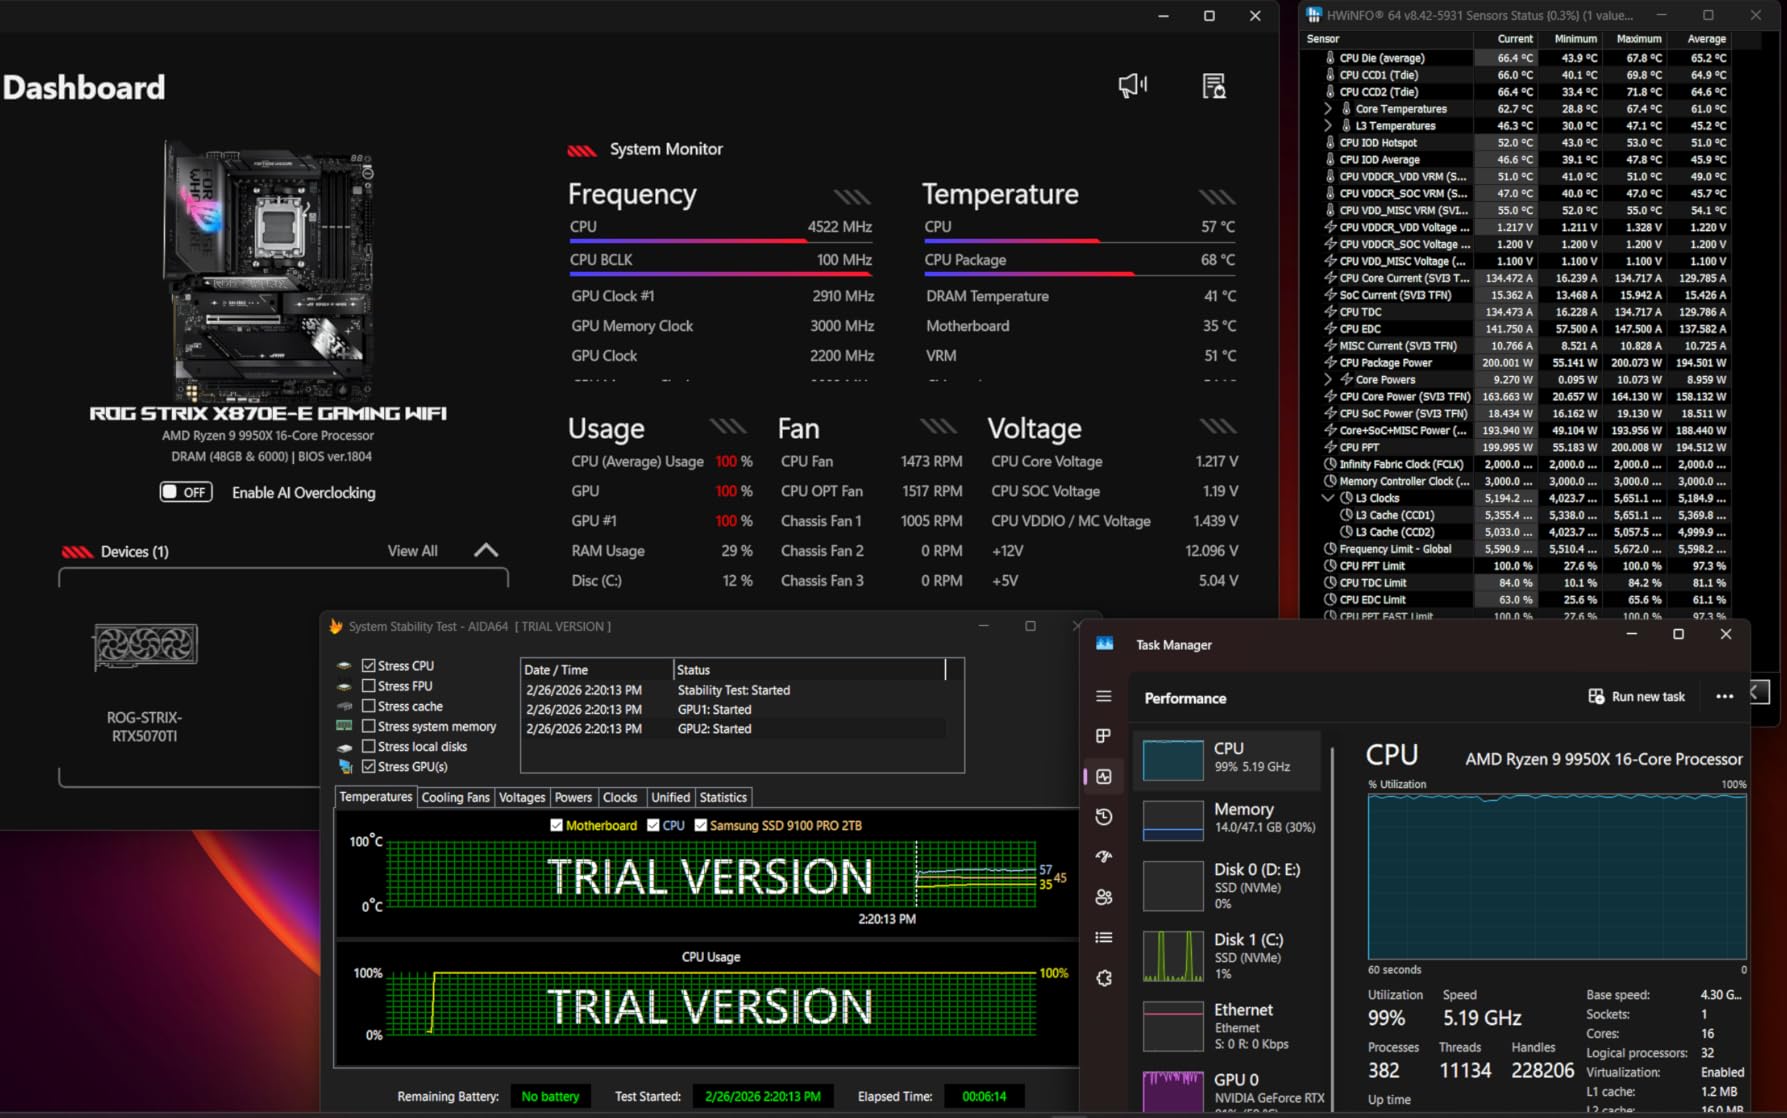Collapse the Devices section chevron in Armoury Crate
1787x1118 pixels.
pyautogui.click(x=486, y=551)
